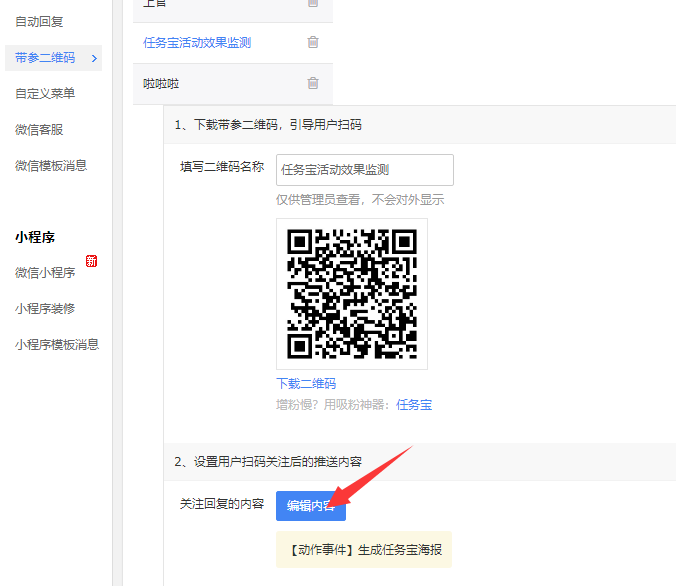
Task: Open 微信小程序 in the sidebar
Action: (x=45, y=273)
